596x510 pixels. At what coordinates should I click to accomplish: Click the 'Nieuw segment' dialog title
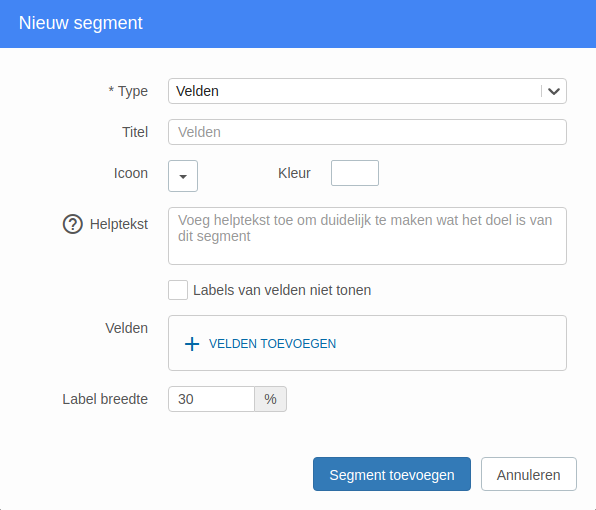(x=81, y=23)
